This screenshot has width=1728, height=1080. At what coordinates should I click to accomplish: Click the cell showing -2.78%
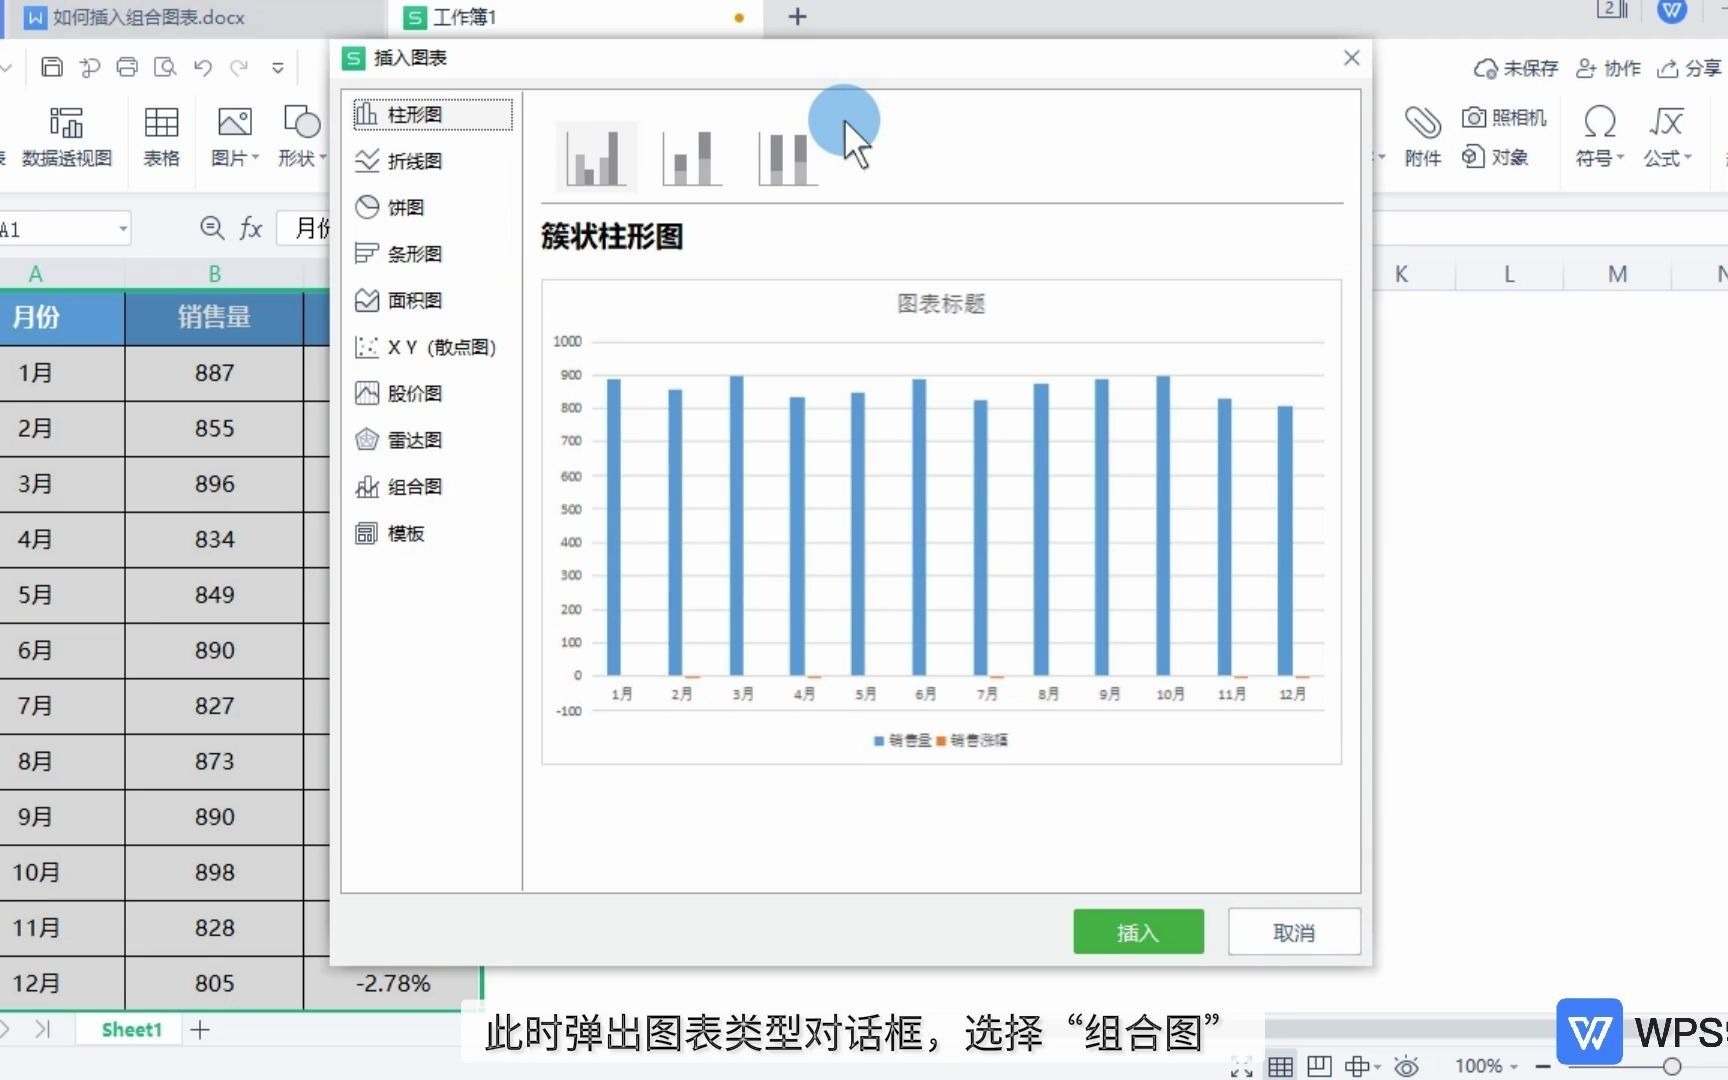point(393,983)
